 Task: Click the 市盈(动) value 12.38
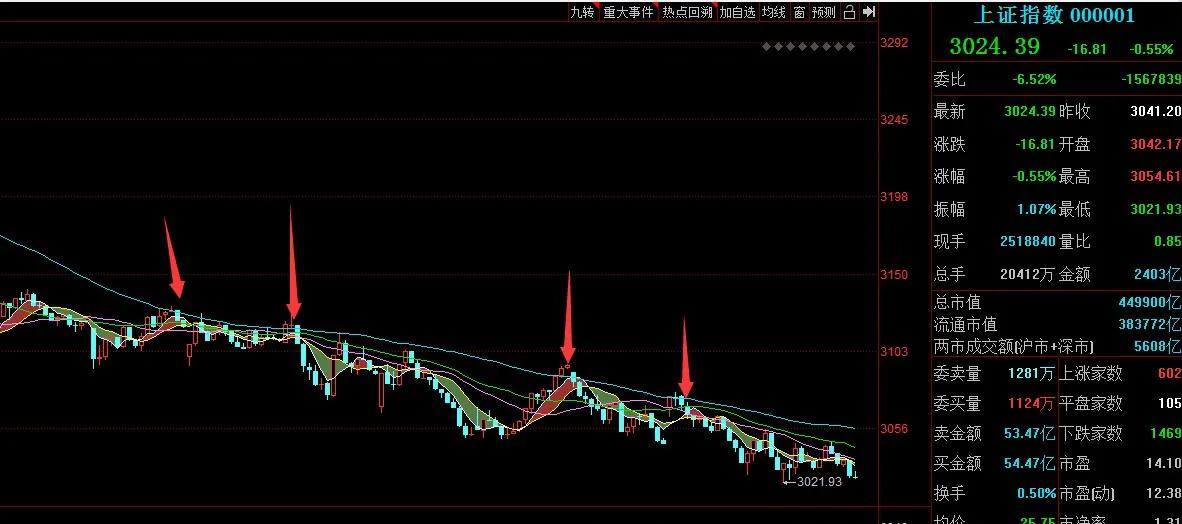1164,493
